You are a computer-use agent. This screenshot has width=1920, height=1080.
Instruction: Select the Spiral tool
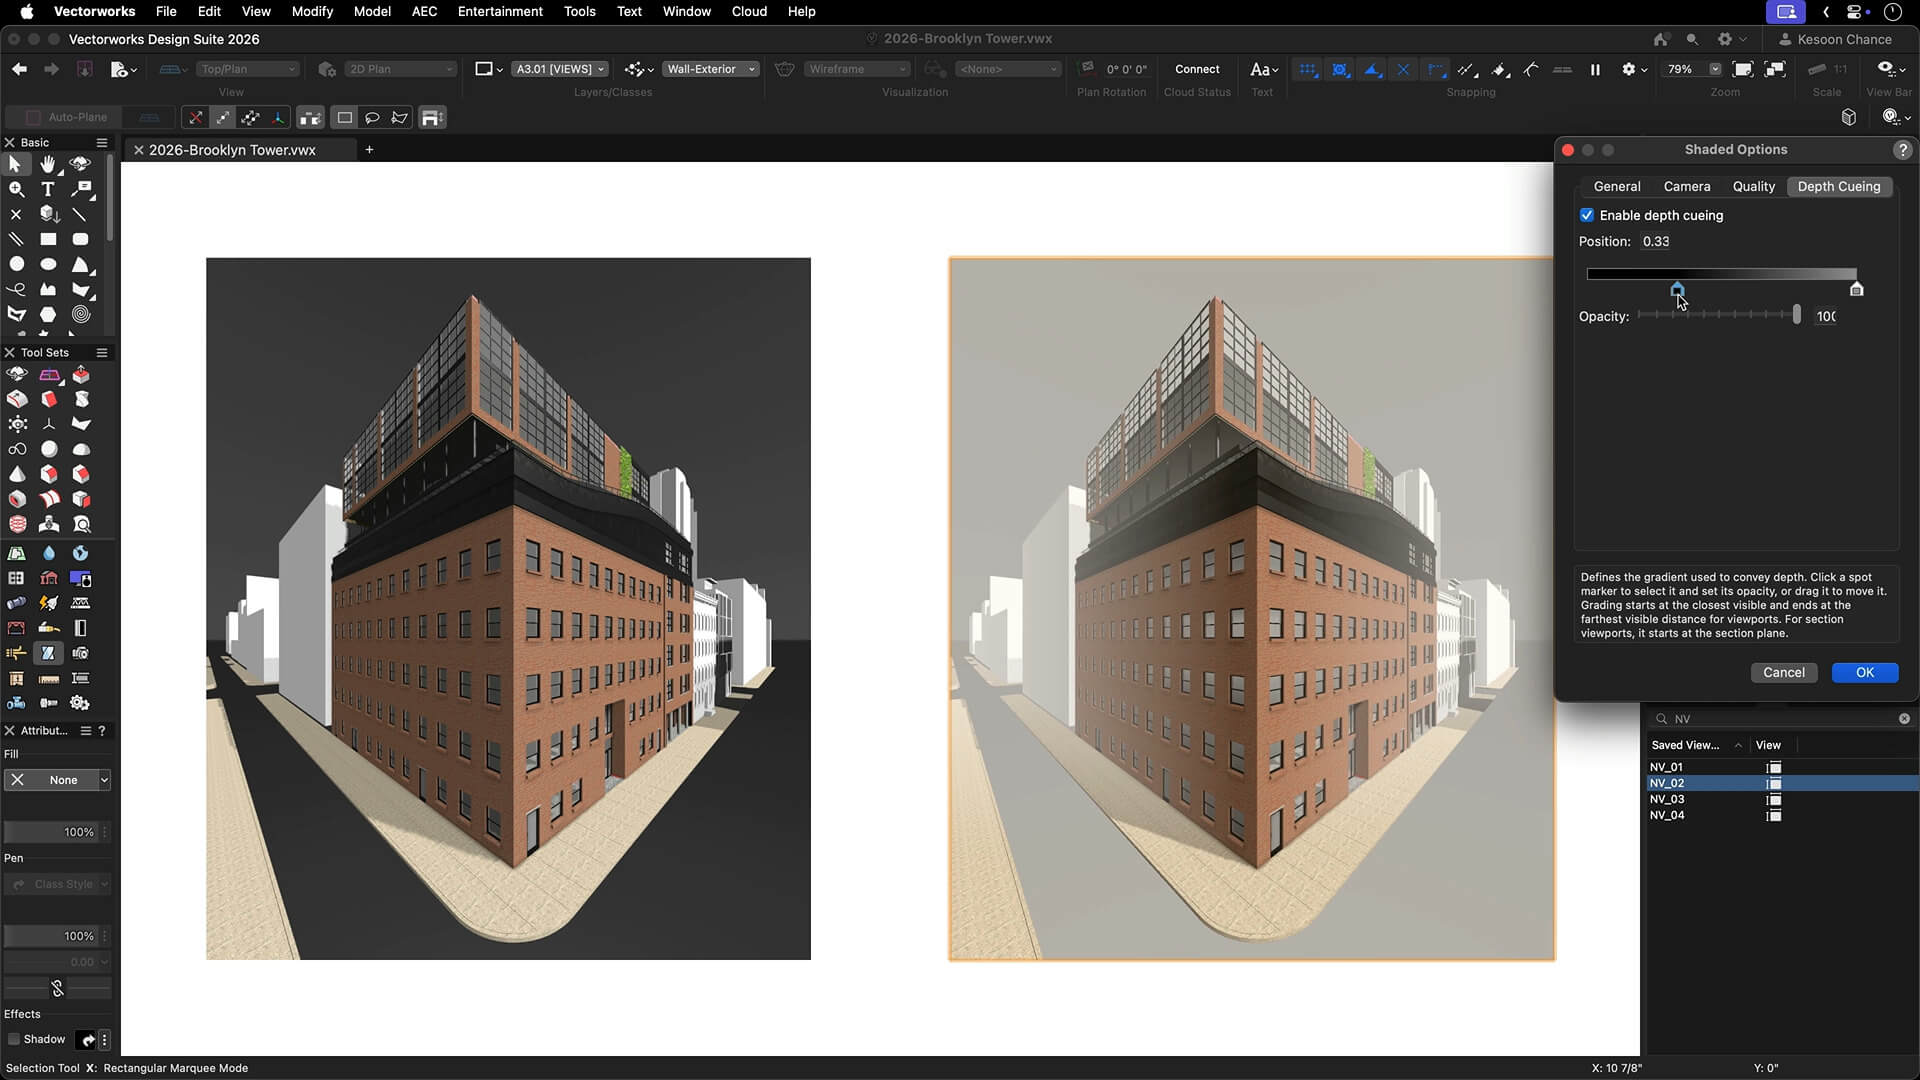click(x=80, y=314)
